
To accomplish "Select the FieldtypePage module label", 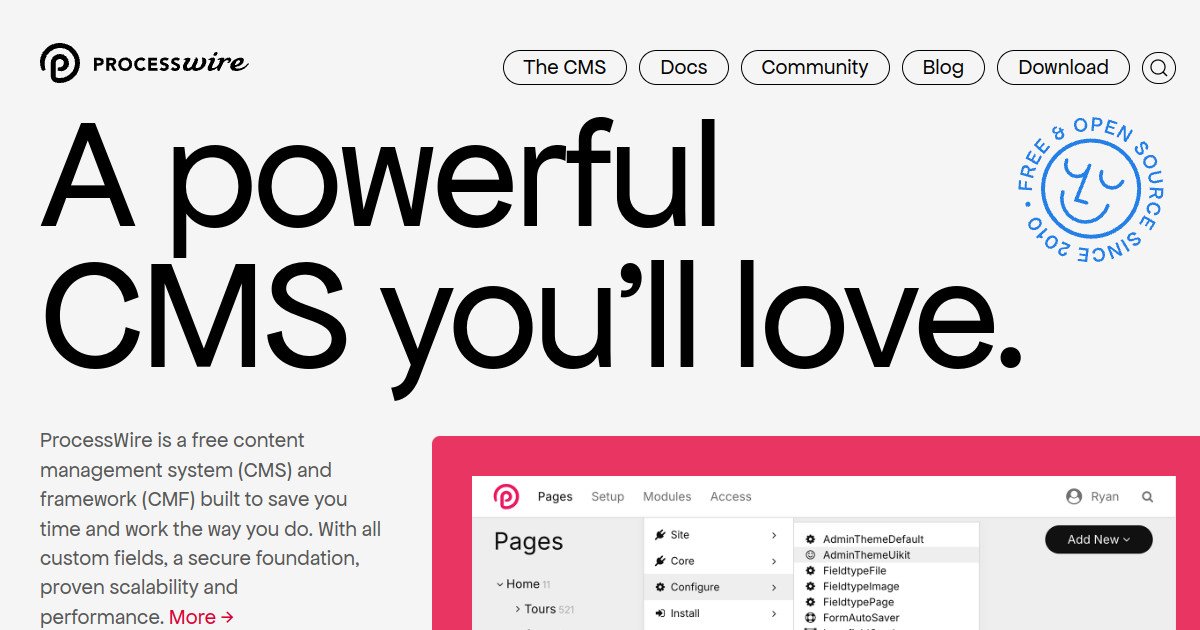I will [858, 602].
